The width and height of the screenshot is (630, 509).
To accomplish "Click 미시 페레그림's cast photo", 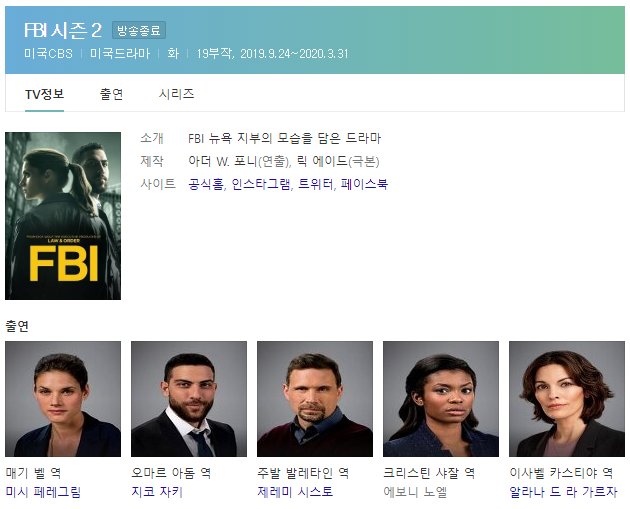I will [63, 399].
